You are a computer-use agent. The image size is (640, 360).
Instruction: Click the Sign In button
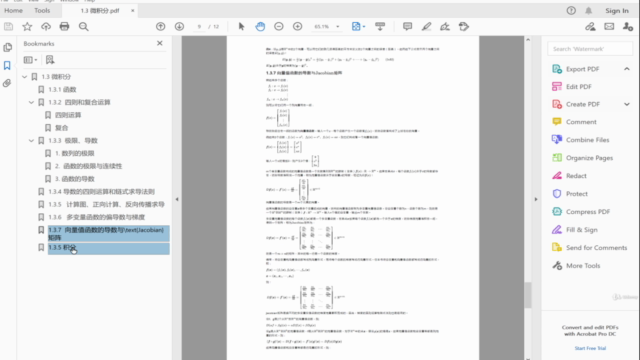click(617, 11)
